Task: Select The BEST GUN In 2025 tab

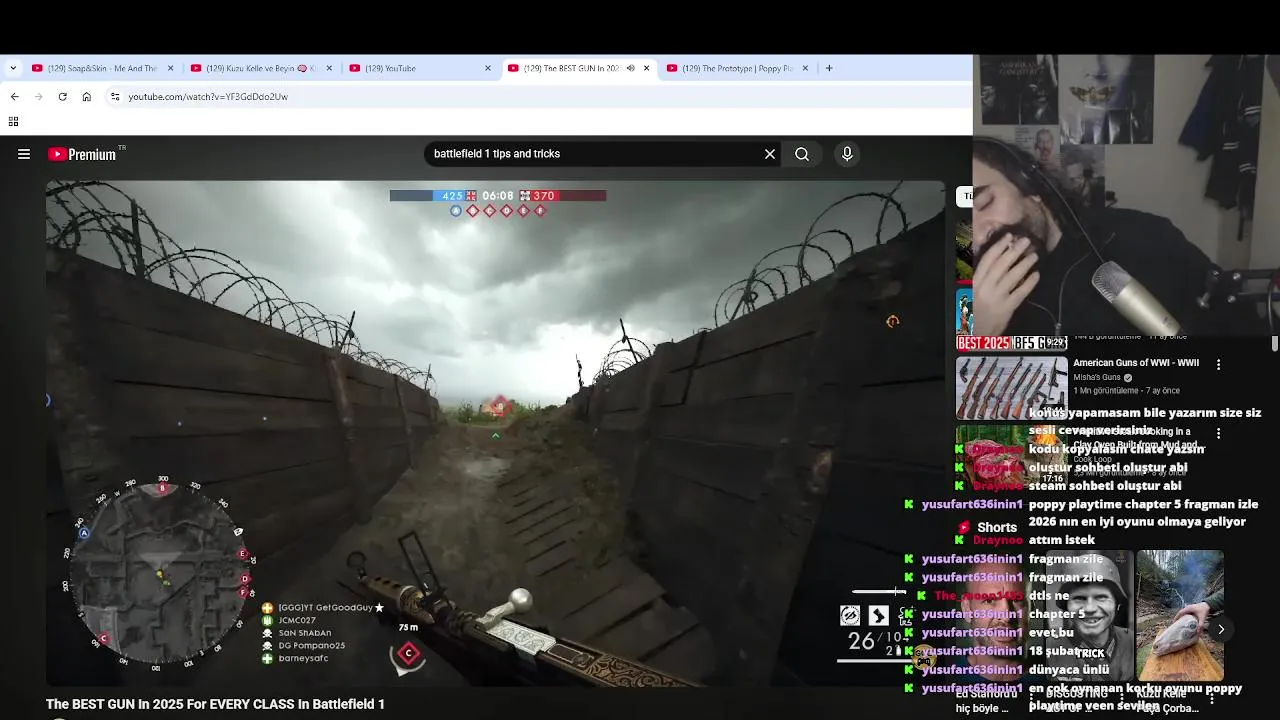Action: 566,68
